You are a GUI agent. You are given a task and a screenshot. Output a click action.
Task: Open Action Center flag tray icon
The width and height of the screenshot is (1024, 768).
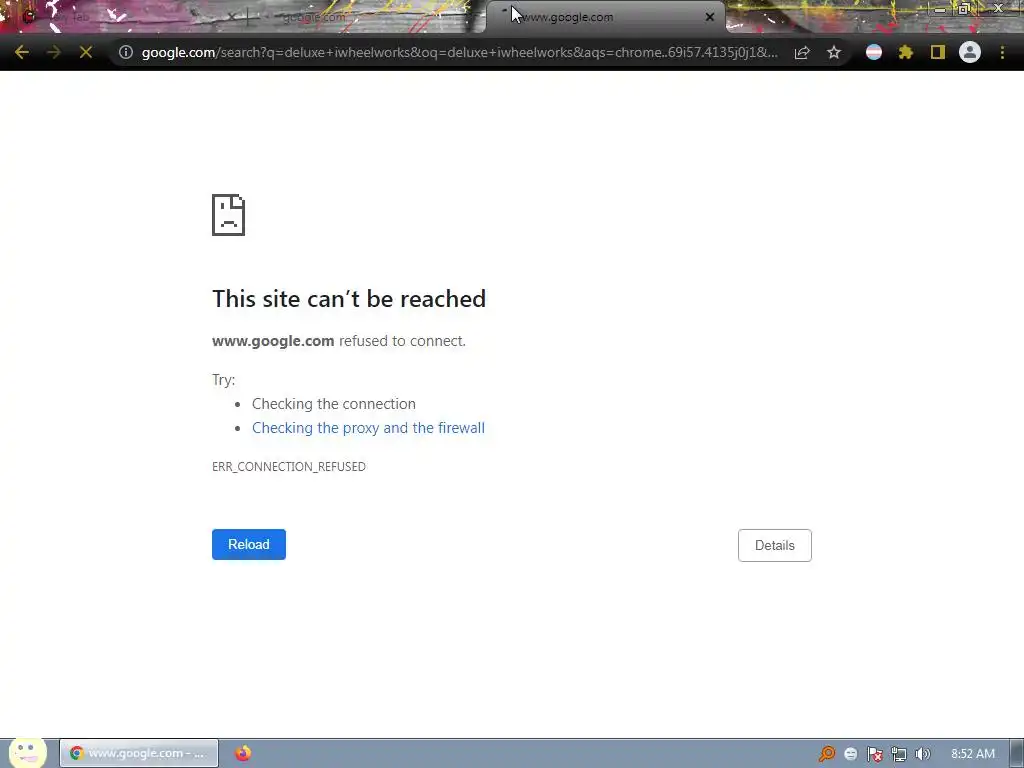click(874, 754)
